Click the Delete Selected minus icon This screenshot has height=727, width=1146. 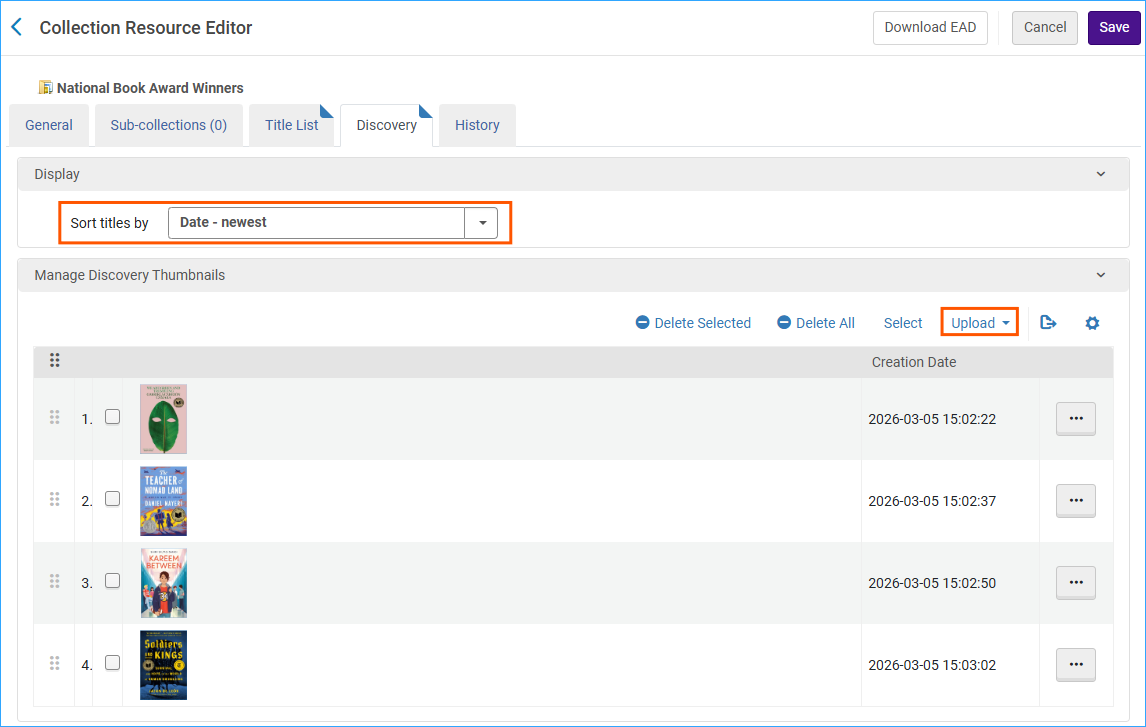click(x=640, y=322)
